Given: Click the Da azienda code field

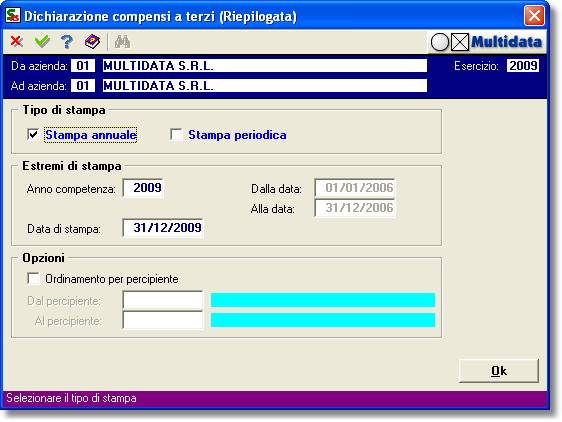Looking at the screenshot, I should click(83, 66).
